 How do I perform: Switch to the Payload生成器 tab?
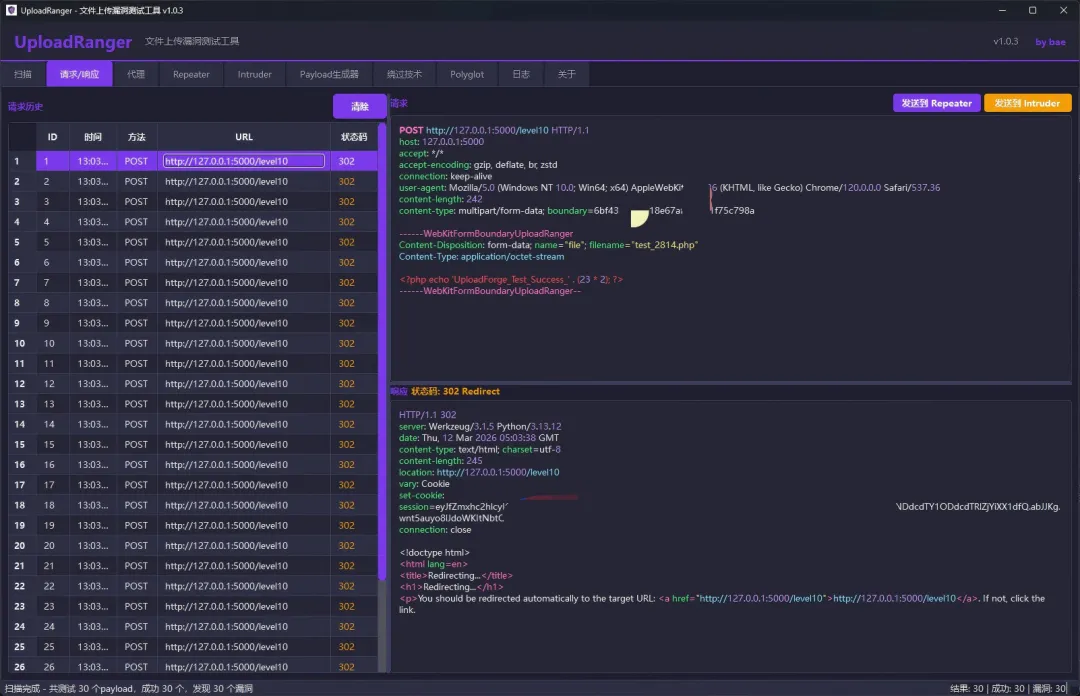(329, 74)
